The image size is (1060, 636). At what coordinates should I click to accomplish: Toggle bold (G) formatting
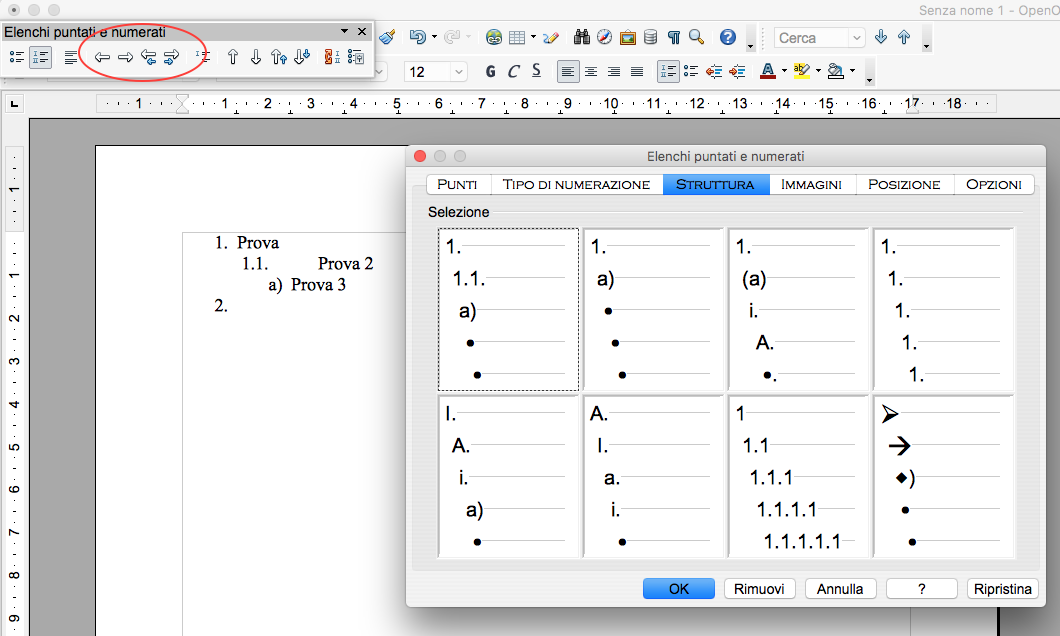pyautogui.click(x=491, y=71)
